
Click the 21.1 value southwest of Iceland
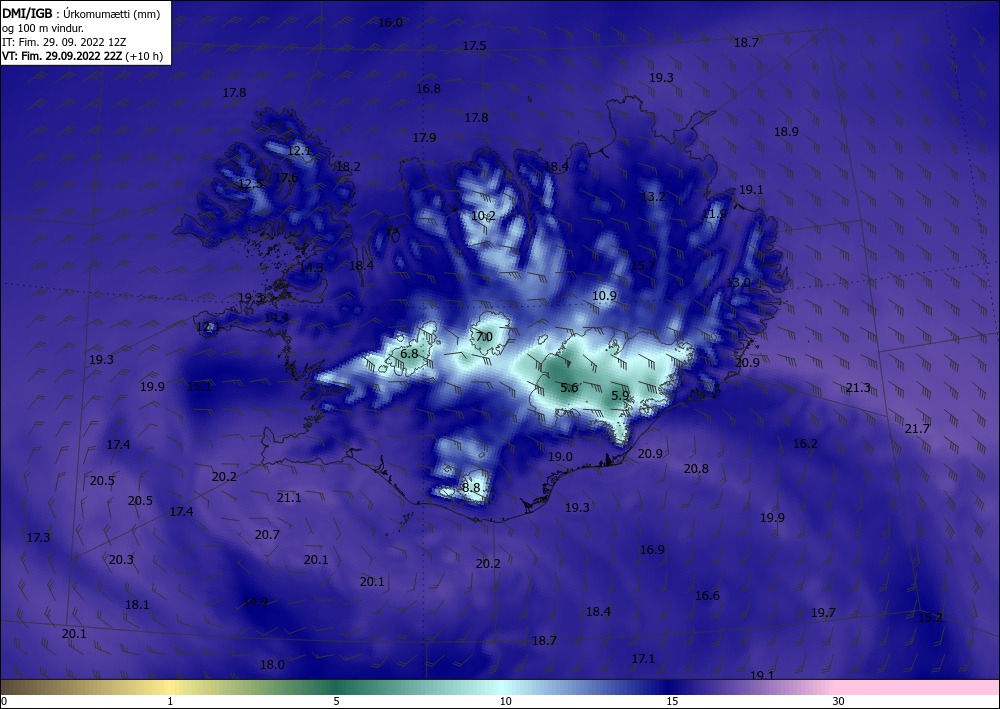pos(289,498)
